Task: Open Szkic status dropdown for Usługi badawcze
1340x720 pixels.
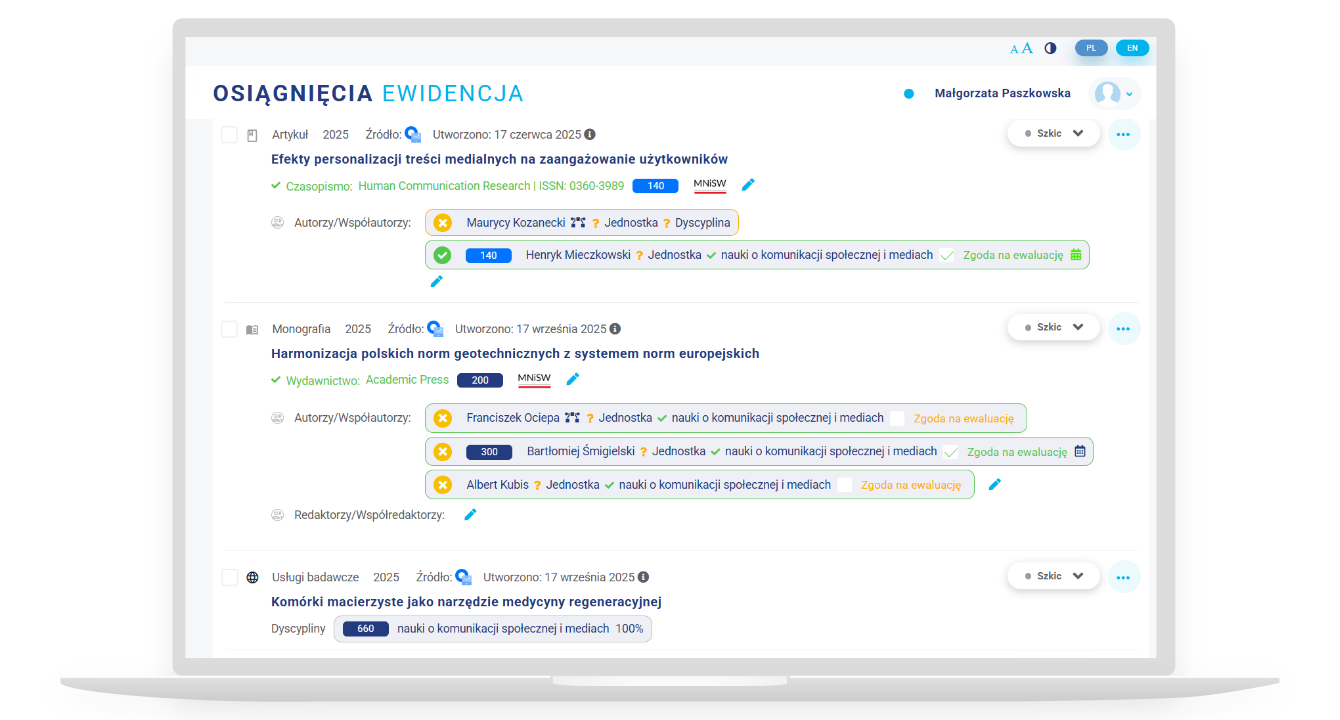Action: point(1053,576)
